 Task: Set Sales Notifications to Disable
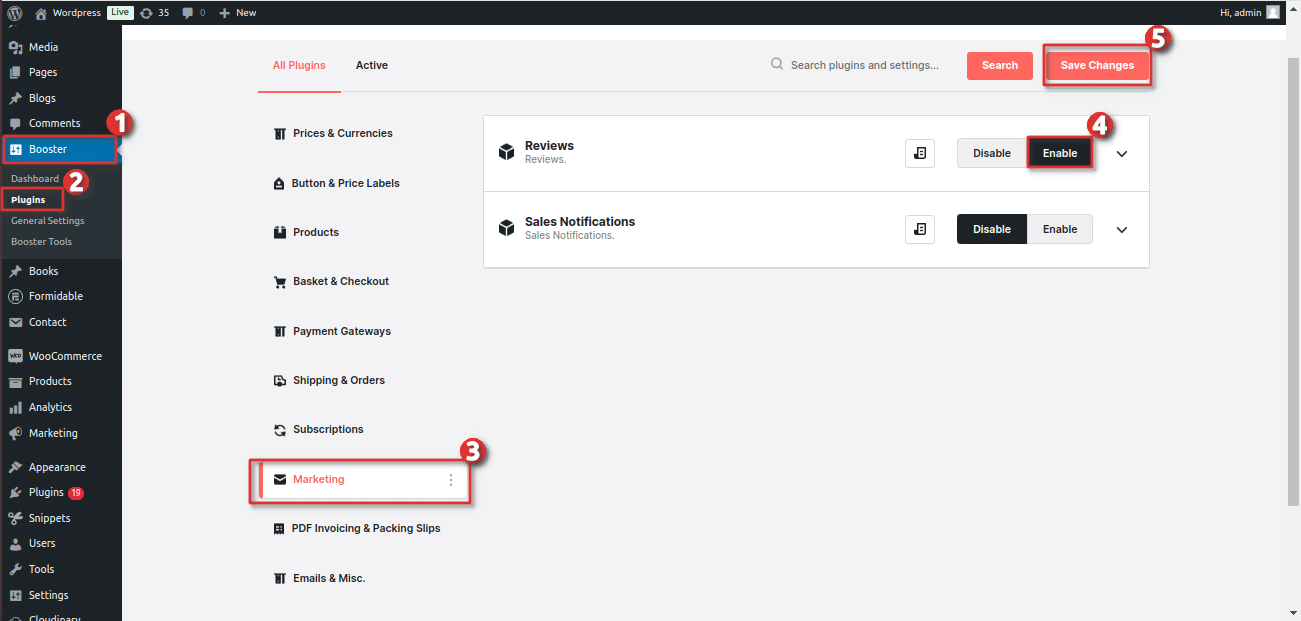click(992, 229)
